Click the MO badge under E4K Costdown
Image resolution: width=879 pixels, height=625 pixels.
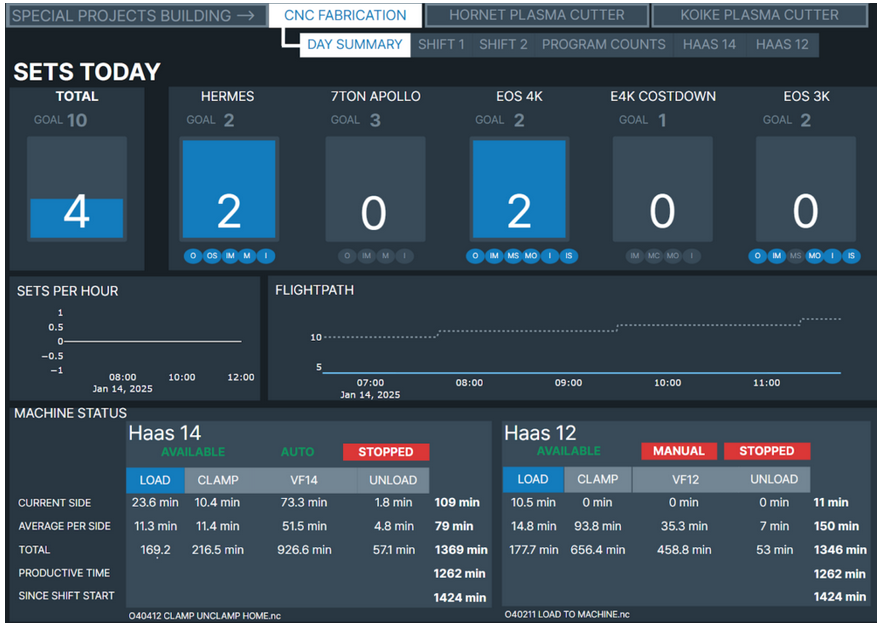(673, 256)
